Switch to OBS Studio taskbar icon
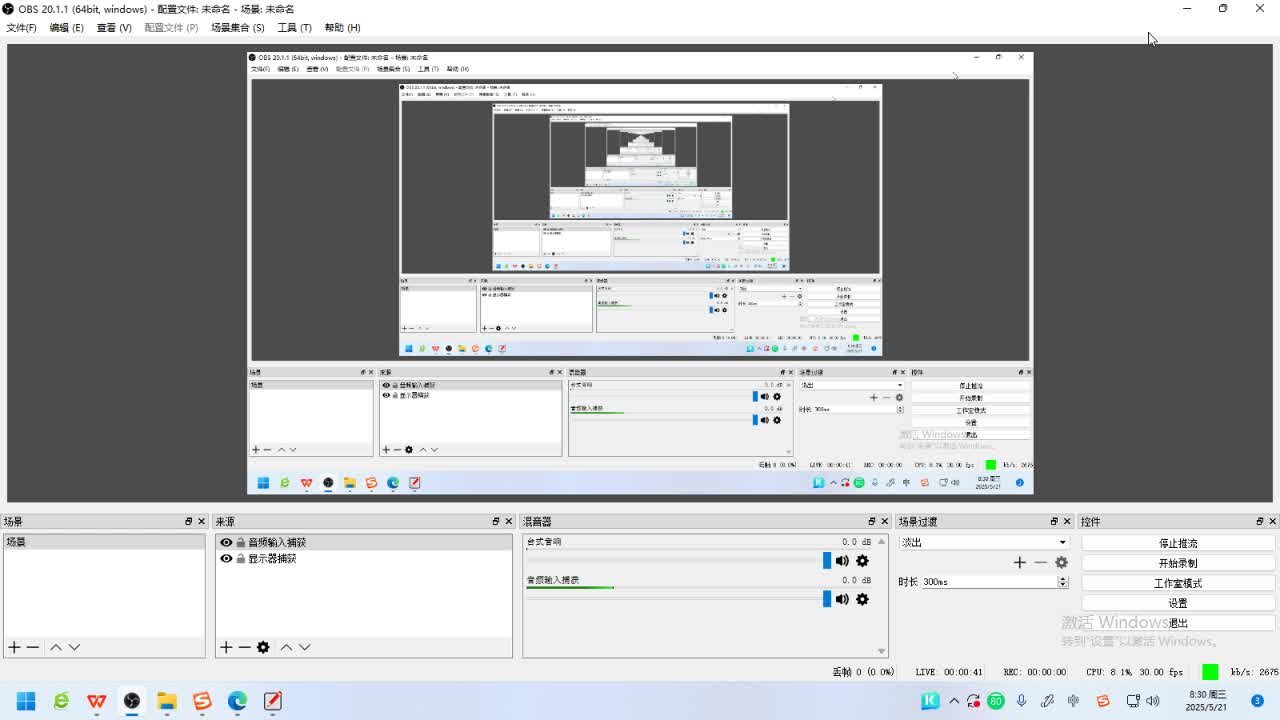Image resolution: width=1280 pixels, height=720 pixels. (131, 701)
